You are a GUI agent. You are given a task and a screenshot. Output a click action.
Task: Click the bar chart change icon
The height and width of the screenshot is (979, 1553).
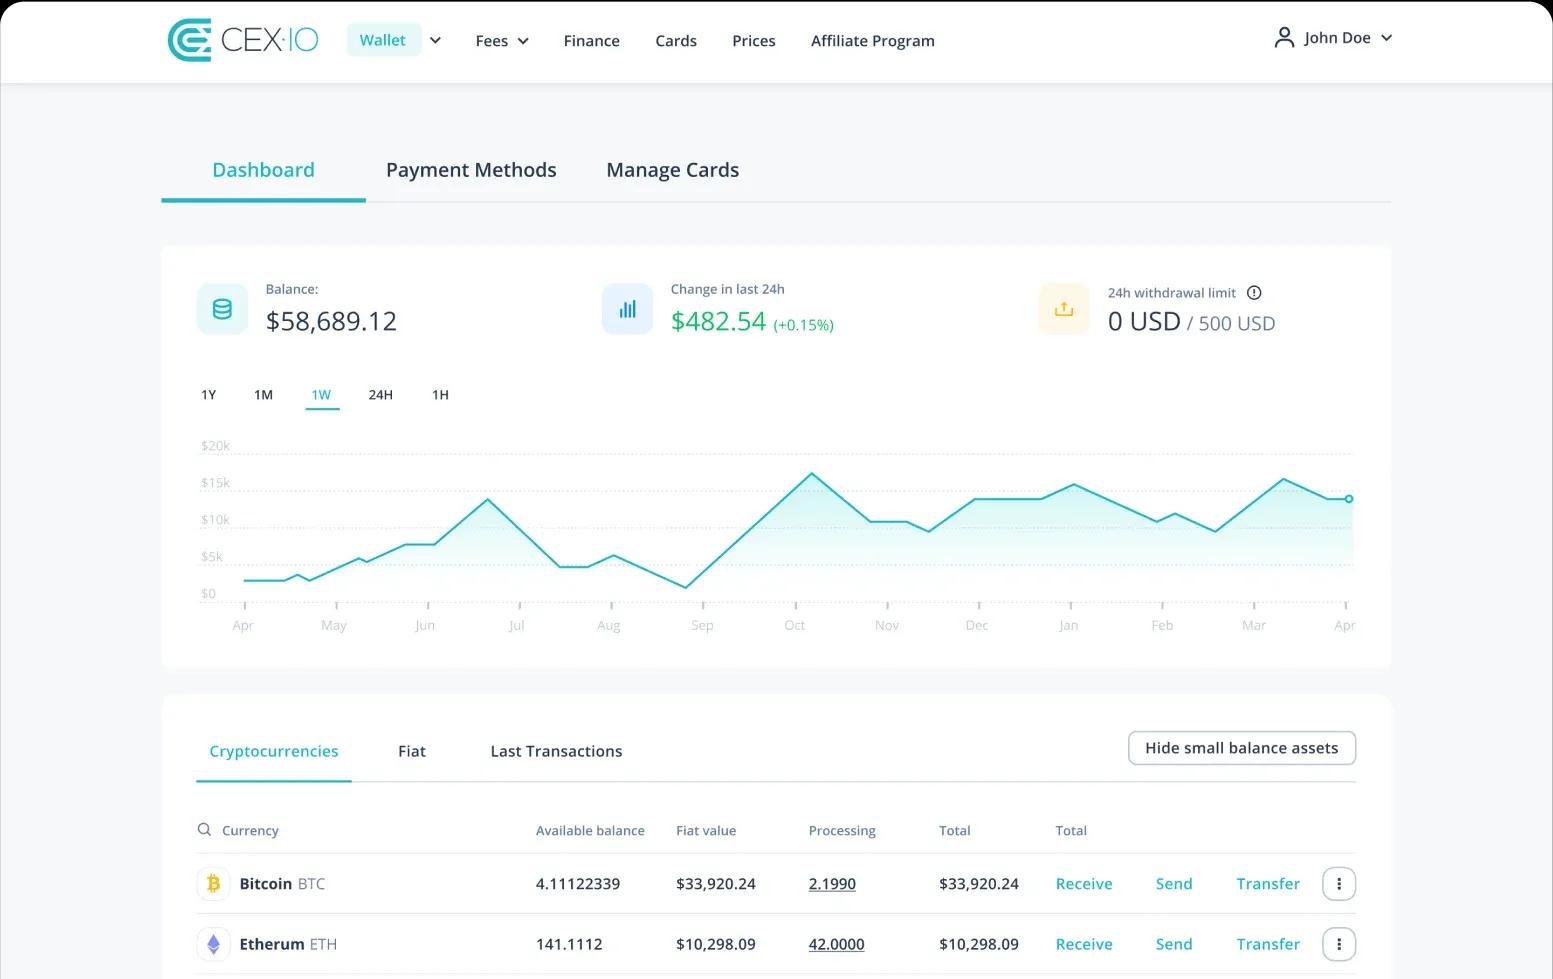point(627,309)
